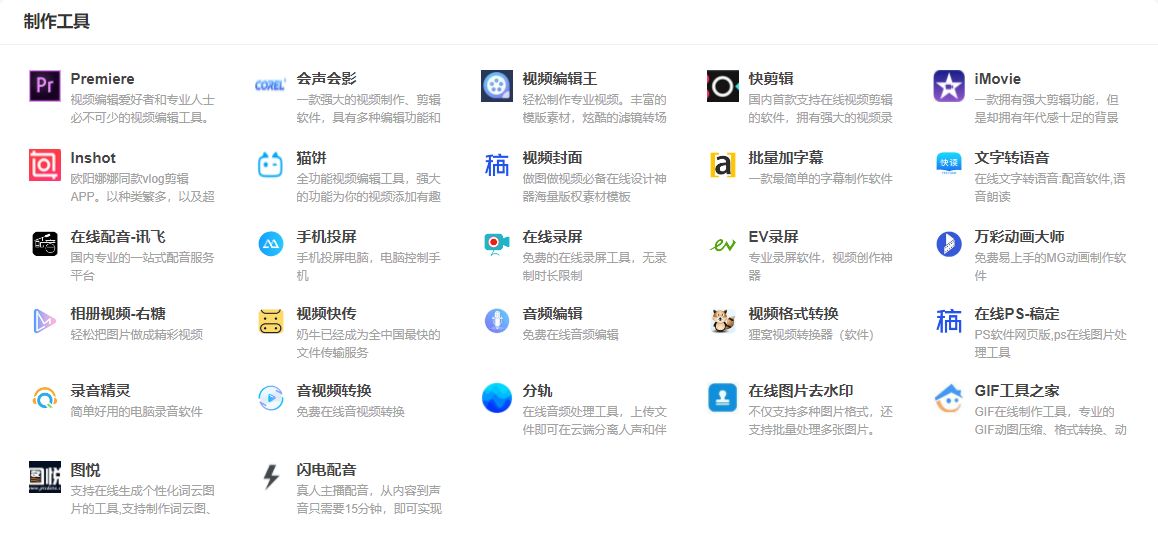Open the 视频编辑王 title link

coord(559,79)
